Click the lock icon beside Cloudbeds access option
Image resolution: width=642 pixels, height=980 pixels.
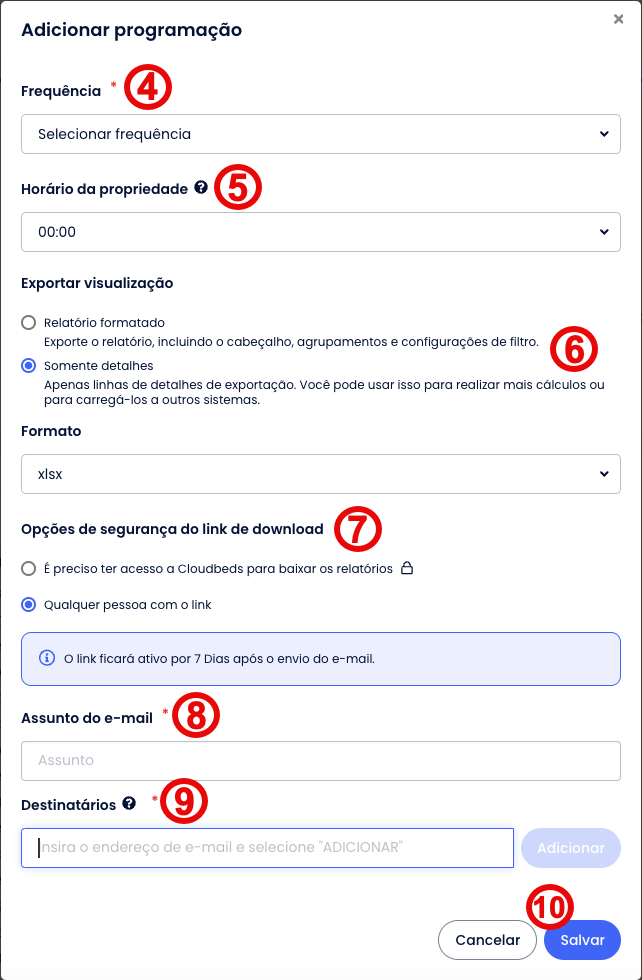(407, 568)
